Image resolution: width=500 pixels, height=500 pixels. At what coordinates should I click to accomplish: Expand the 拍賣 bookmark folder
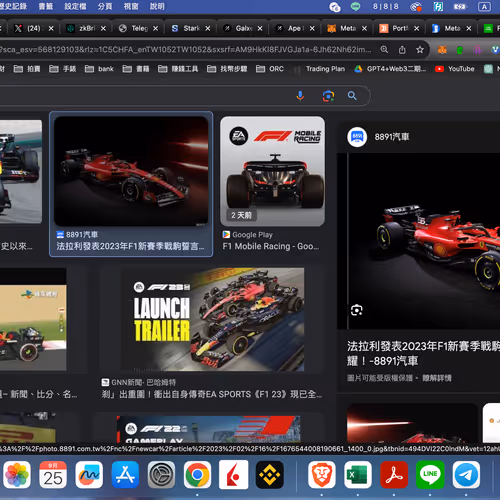coord(27,69)
